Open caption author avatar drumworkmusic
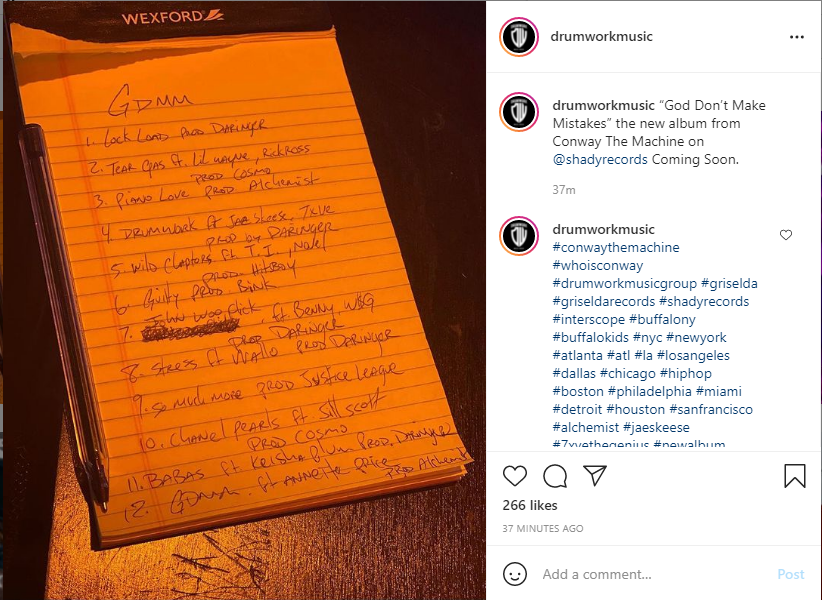 tap(519, 112)
